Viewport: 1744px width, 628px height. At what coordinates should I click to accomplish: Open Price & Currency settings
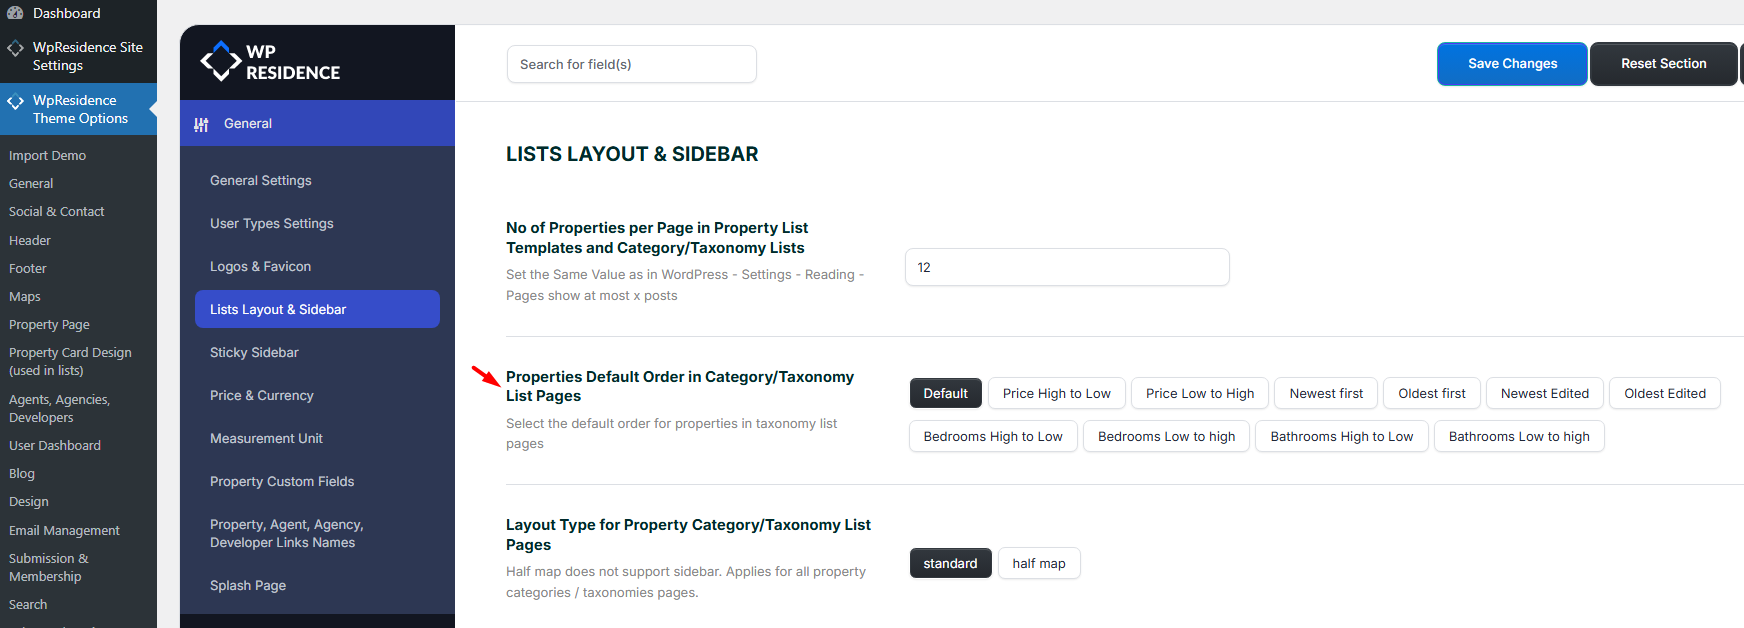(261, 395)
